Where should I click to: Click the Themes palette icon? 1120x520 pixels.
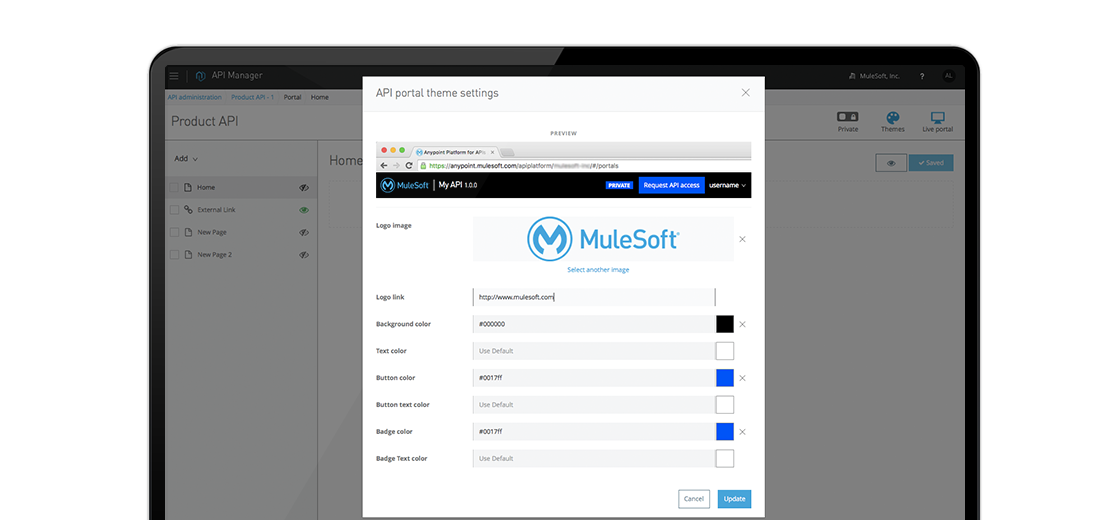click(x=893, y=118)
